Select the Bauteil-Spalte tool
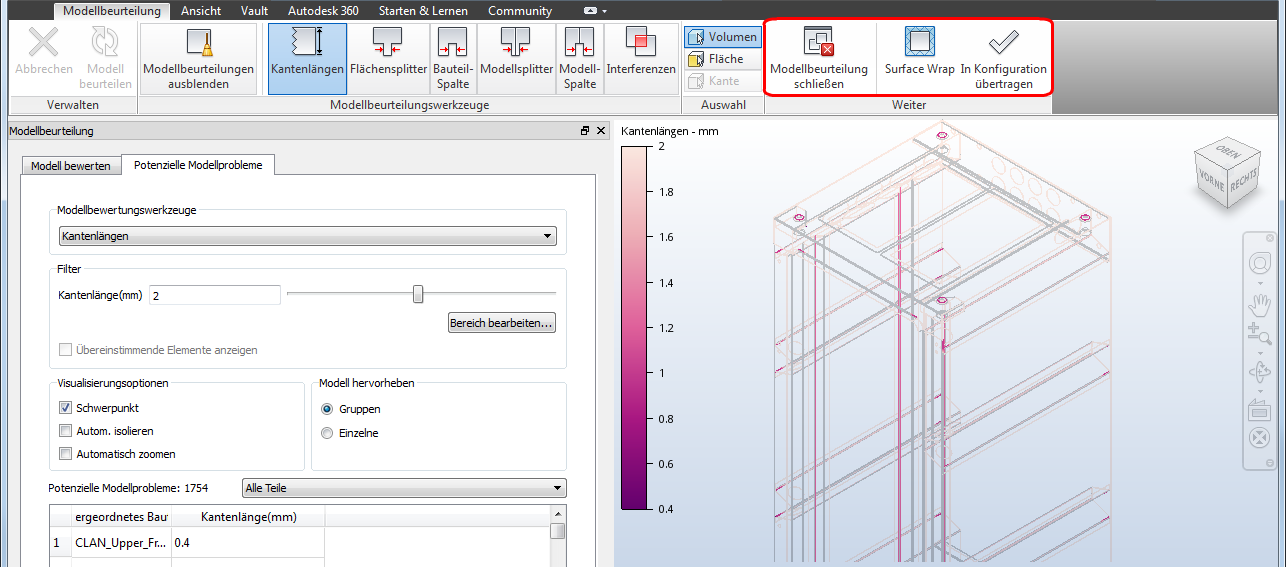 453,59
